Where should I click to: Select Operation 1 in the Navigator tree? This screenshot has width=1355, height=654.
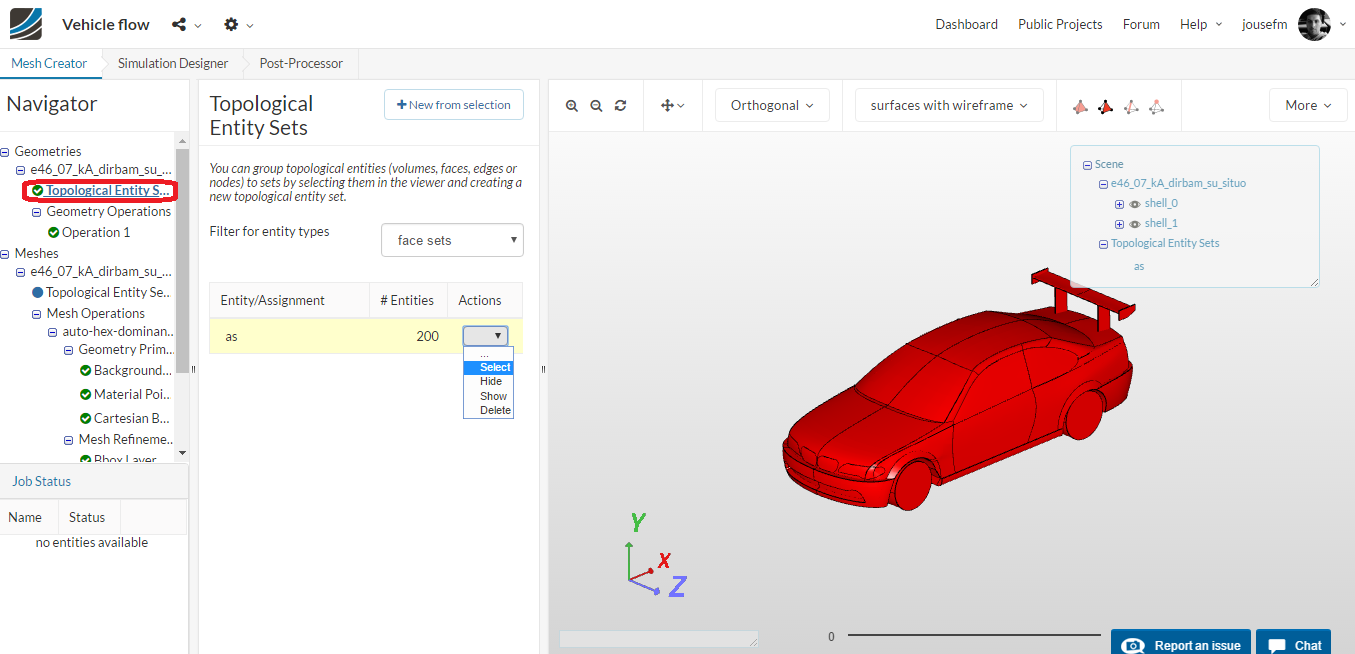tap(96, 232)
